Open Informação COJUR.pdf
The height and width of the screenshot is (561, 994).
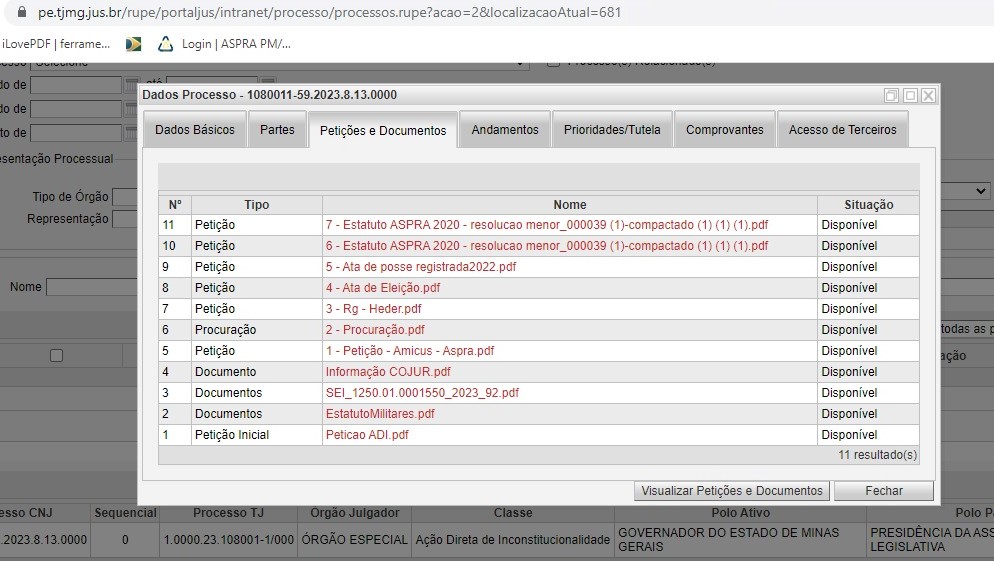pyautogui.click(x=388, y=371)
